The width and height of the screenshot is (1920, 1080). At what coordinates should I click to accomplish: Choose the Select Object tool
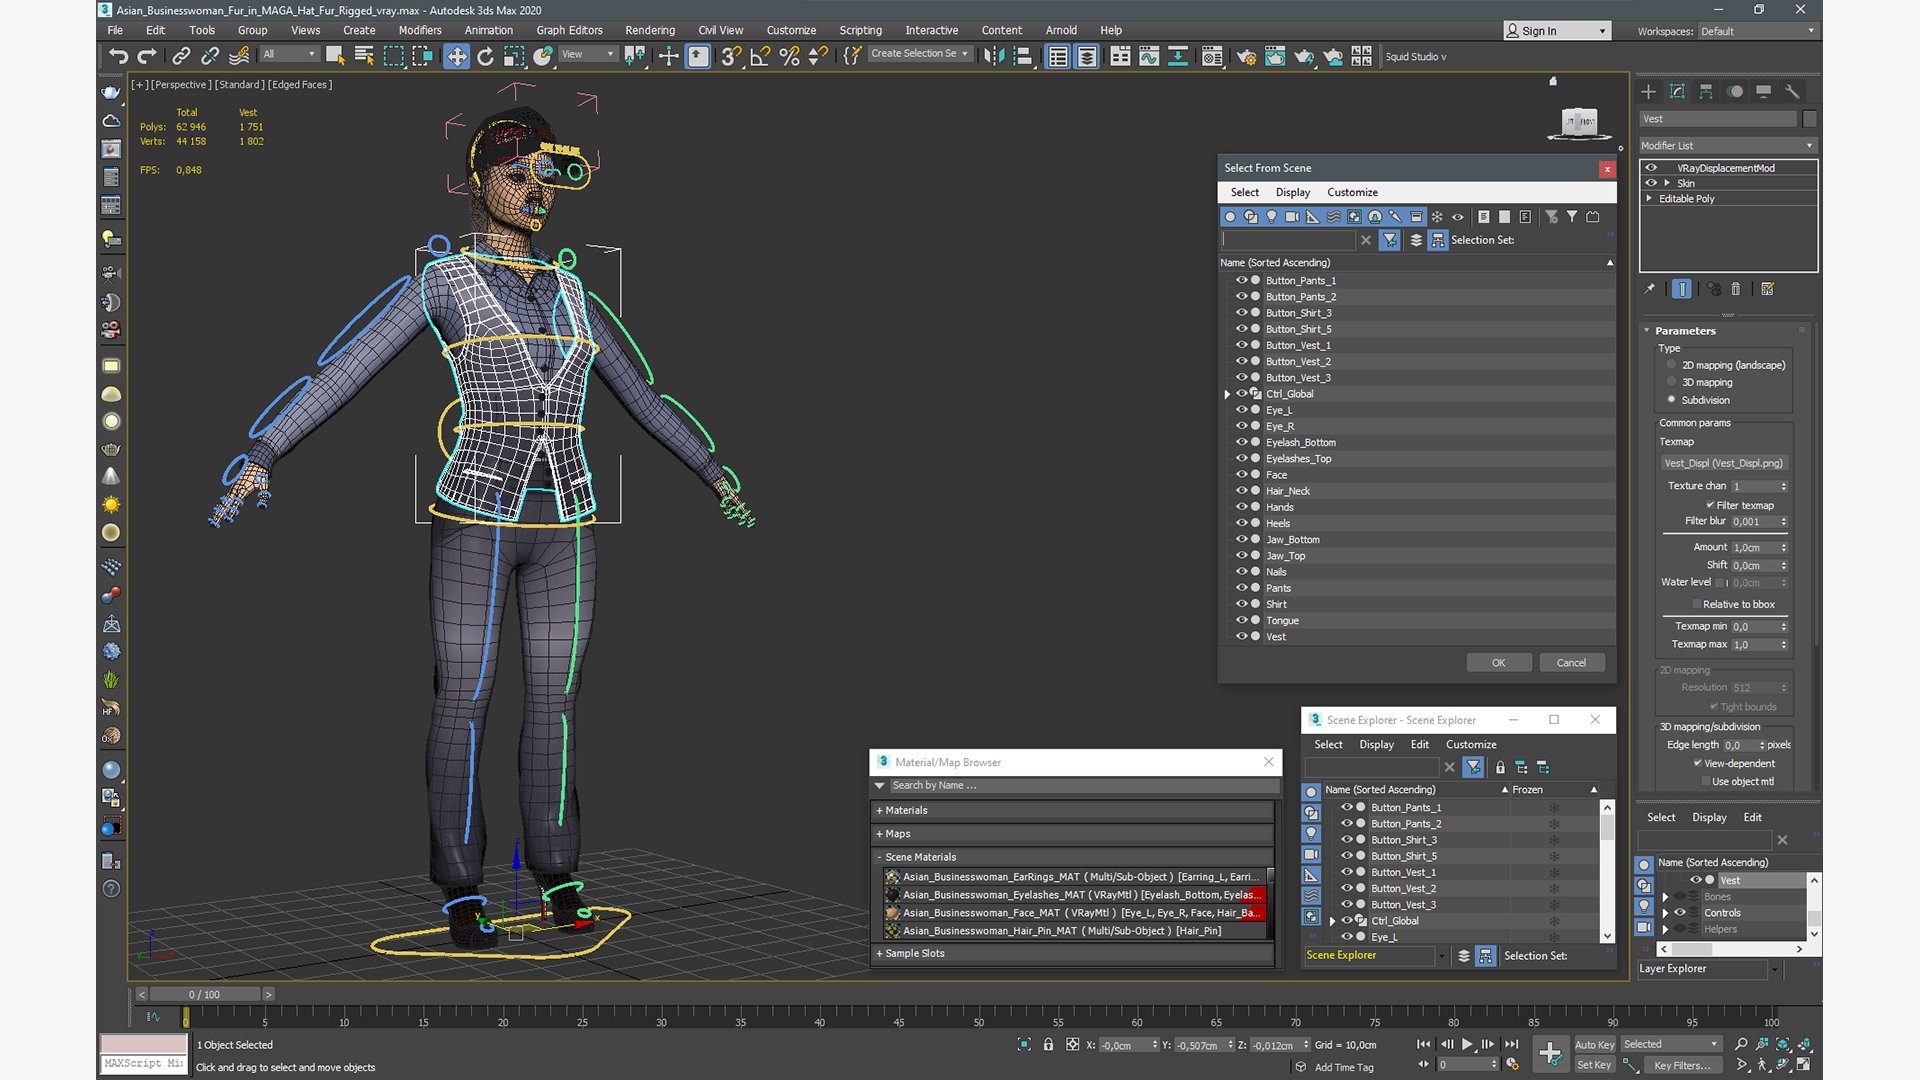click(x=335, y=56)
